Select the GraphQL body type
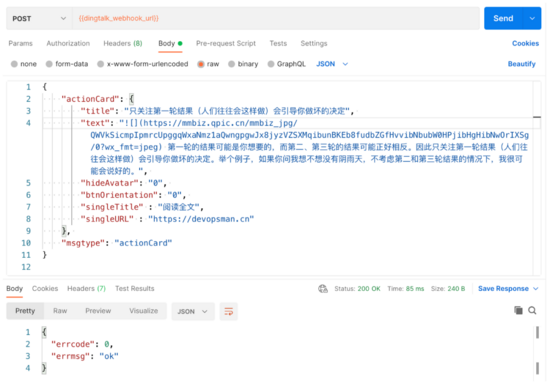The height and width of the screenshot is (384, 550). (x=287, y=64)
